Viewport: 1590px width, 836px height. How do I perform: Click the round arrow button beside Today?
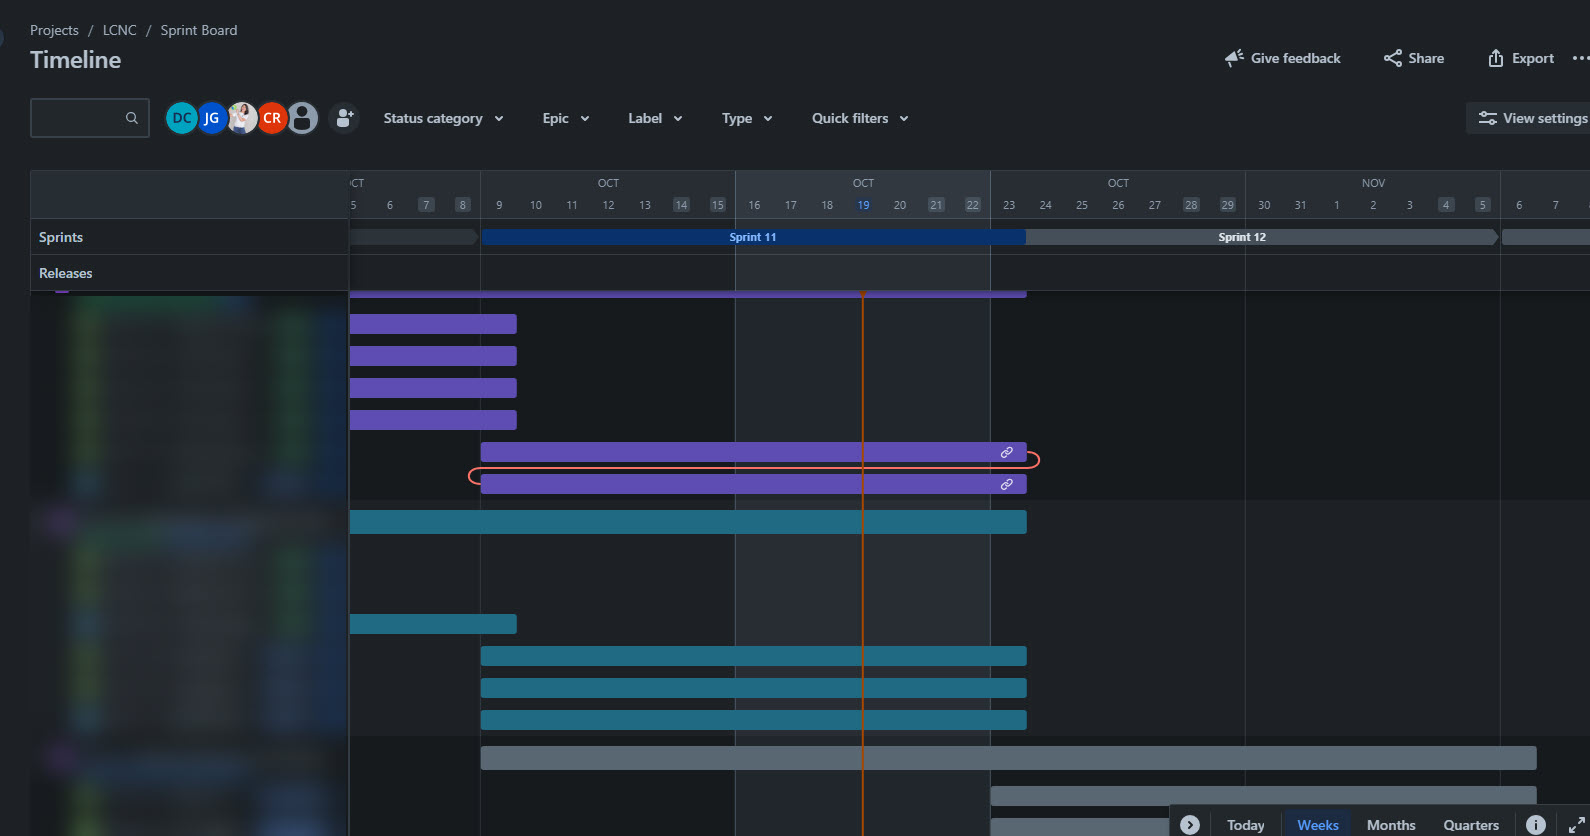[x=1190, y=824]
